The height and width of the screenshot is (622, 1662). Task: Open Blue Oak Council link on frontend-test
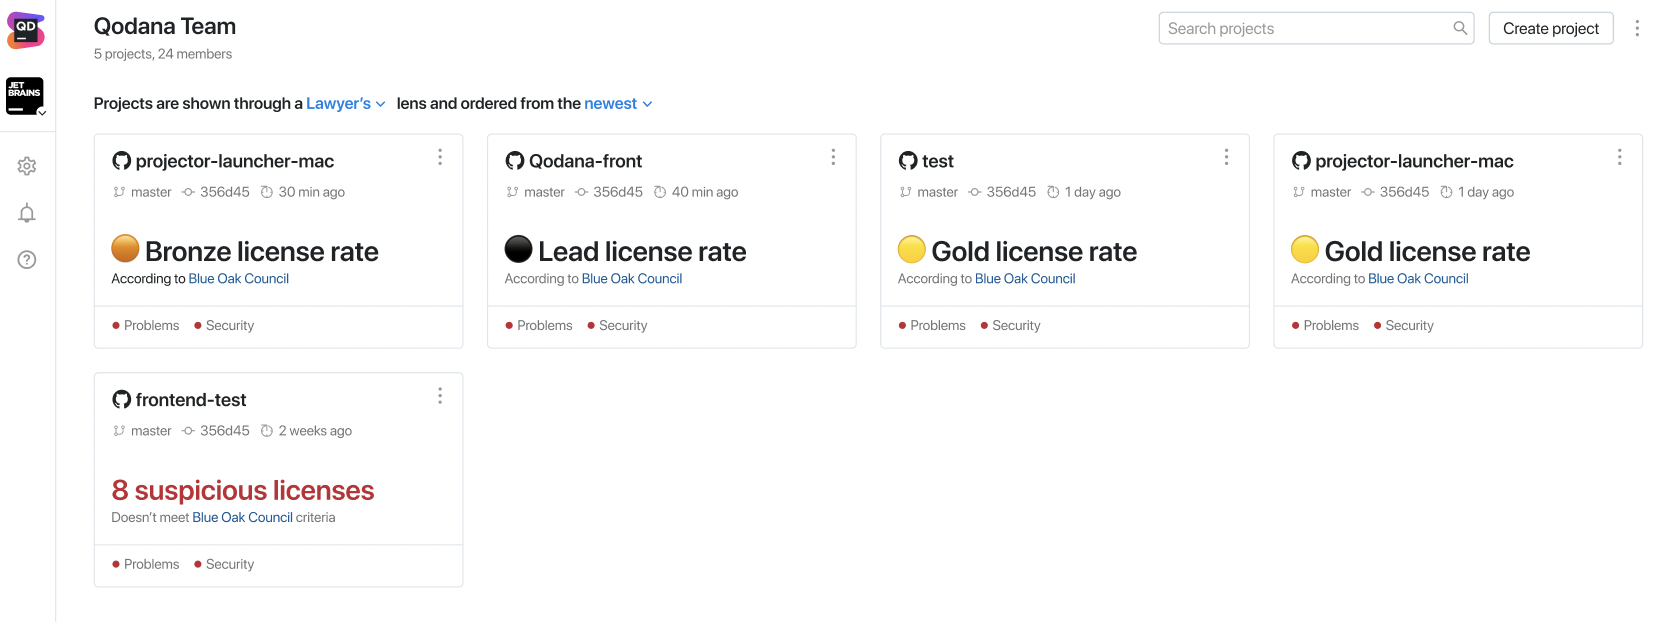coord(242,518)
